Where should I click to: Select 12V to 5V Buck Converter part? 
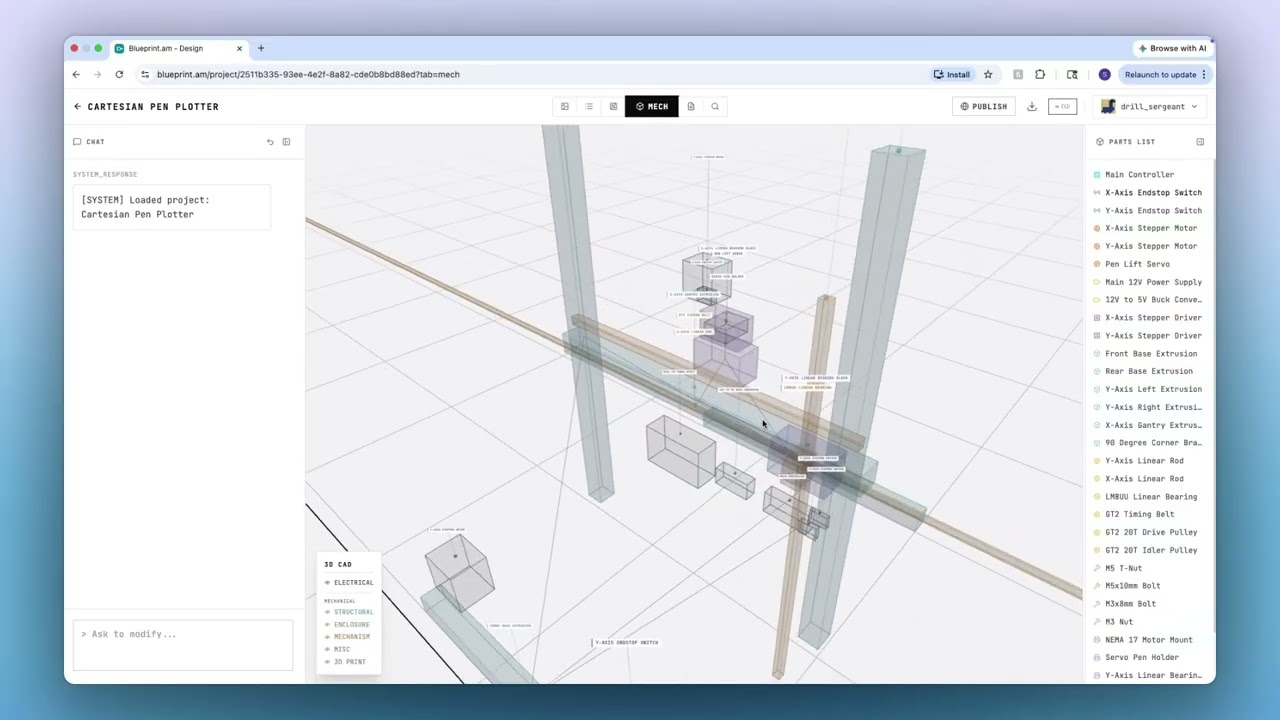[1153, 300]
